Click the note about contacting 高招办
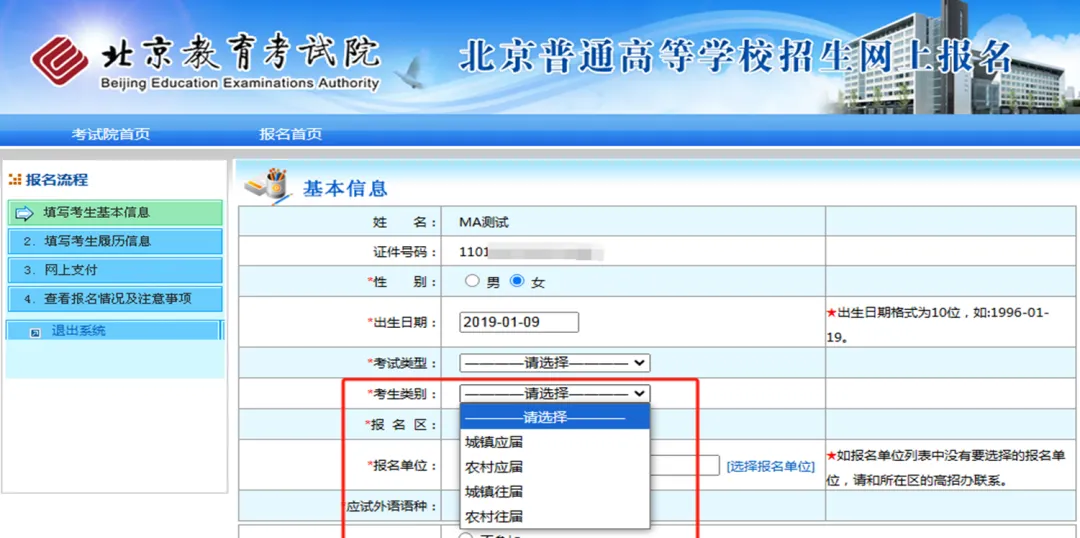Image resolution: width=1080 pixels, height=538 pixels. pyautogui.click(x=946, y=468)
